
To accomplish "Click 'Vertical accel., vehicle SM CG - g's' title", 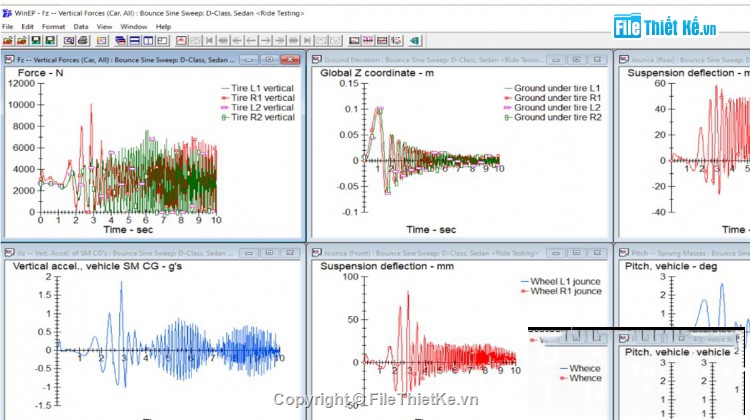I will (x=97, y=266).
